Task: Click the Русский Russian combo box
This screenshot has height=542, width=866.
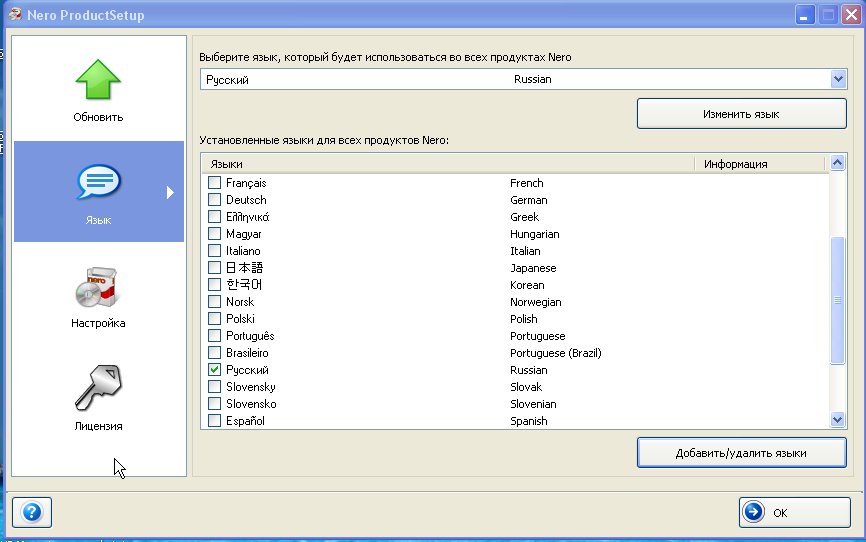Action: tap(523, 79)
